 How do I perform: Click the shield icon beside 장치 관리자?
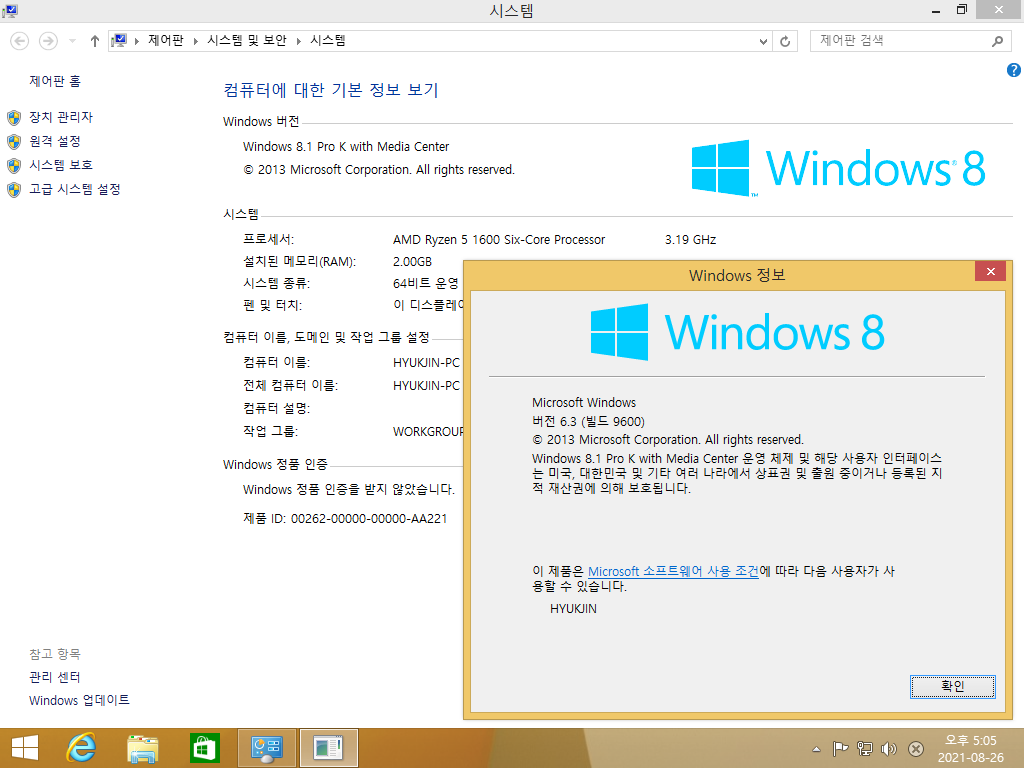[x=14, y=118]
